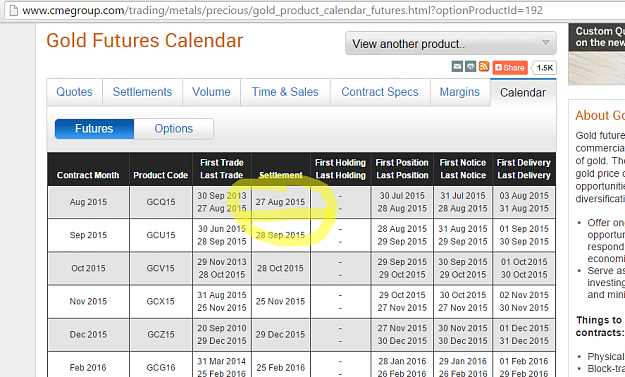This screenshot has width=625, height=377.
Task: Click the Aug 2015 contract month cell
Action: tap(88, 202)
